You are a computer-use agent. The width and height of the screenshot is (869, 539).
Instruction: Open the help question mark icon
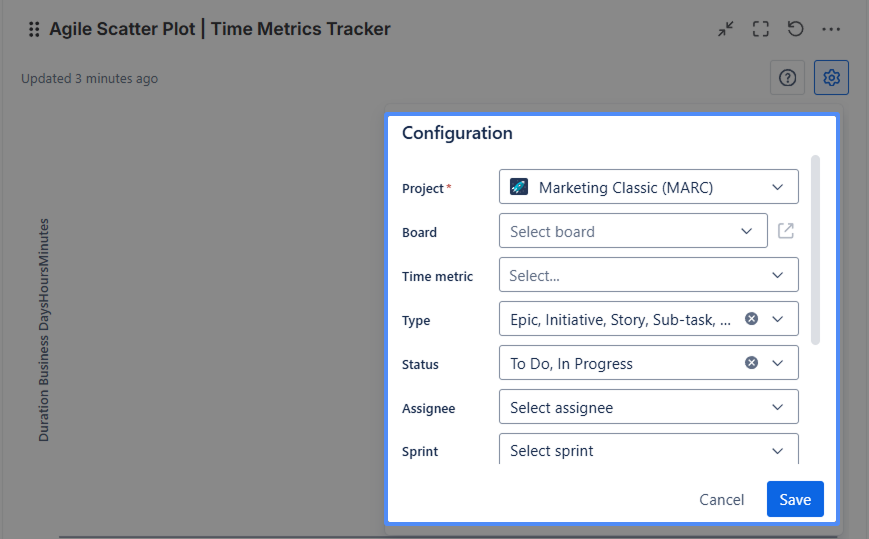787,78
